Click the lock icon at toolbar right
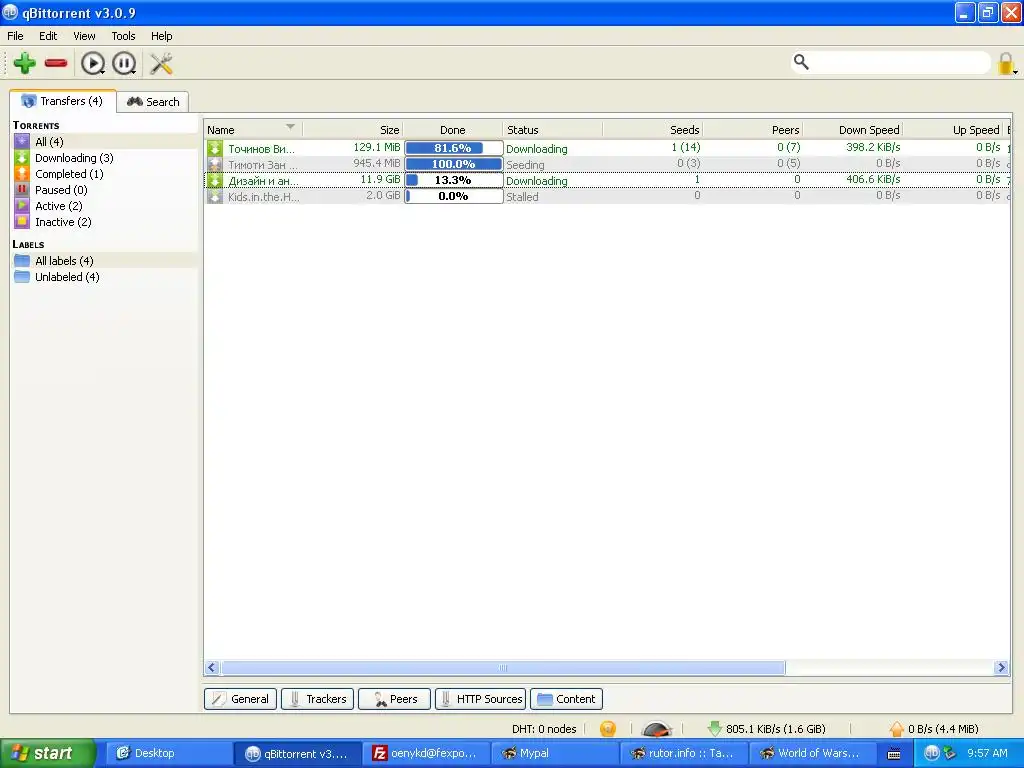Screen dimensions: 1024x768 (1006, 63)
